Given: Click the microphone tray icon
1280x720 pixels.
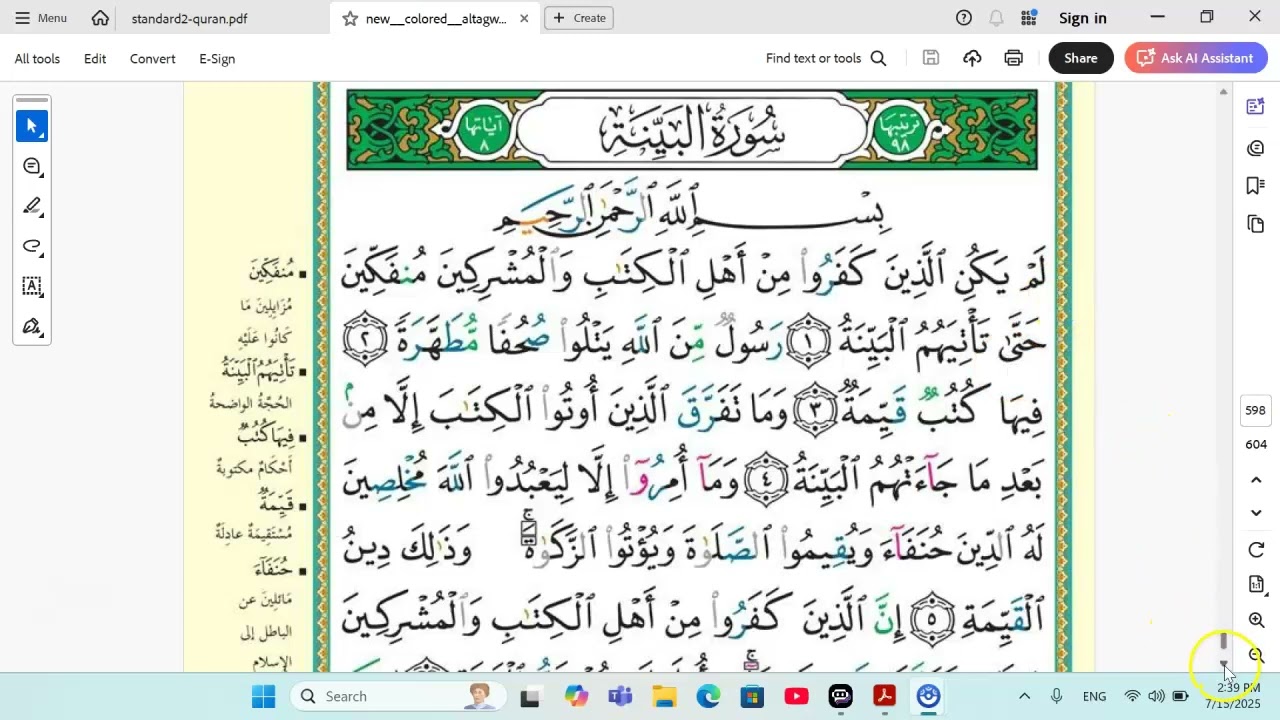Looking at the screenshot, I should pyautogui.click(x=1056, y=696).
